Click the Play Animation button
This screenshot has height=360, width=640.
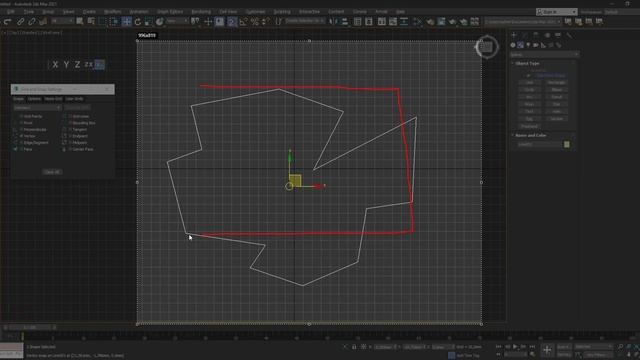[515, 347]
